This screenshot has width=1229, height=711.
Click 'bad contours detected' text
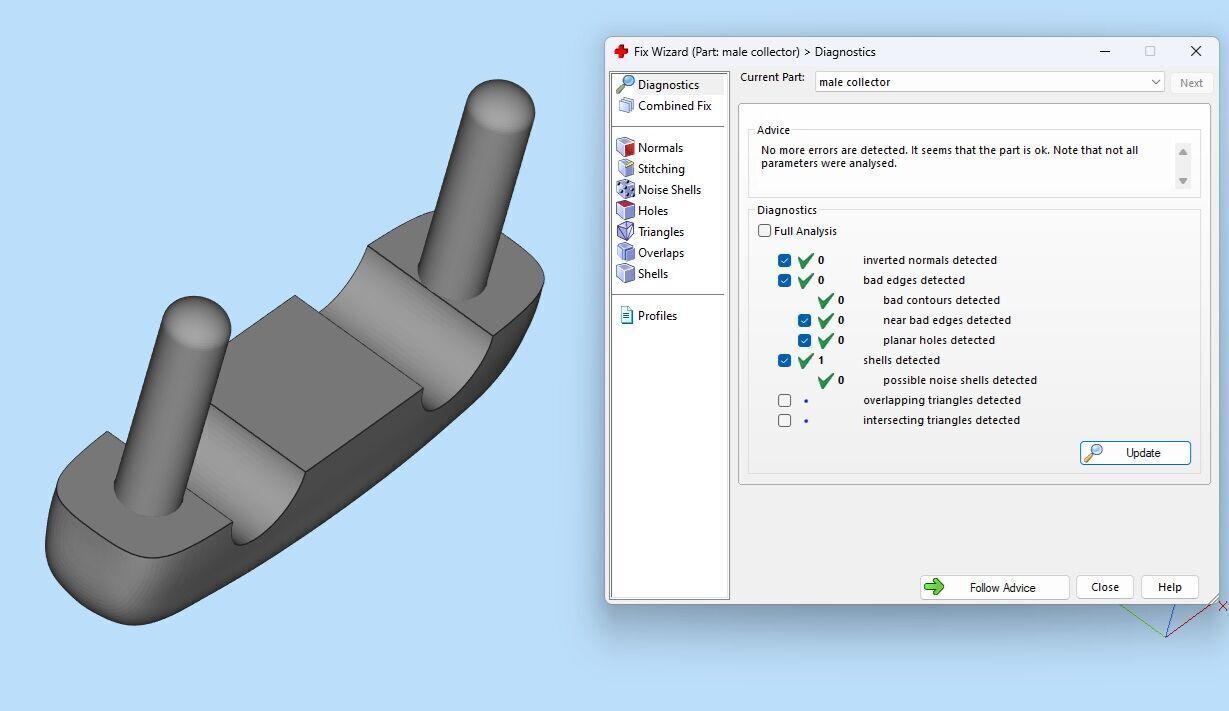point(941,300)
